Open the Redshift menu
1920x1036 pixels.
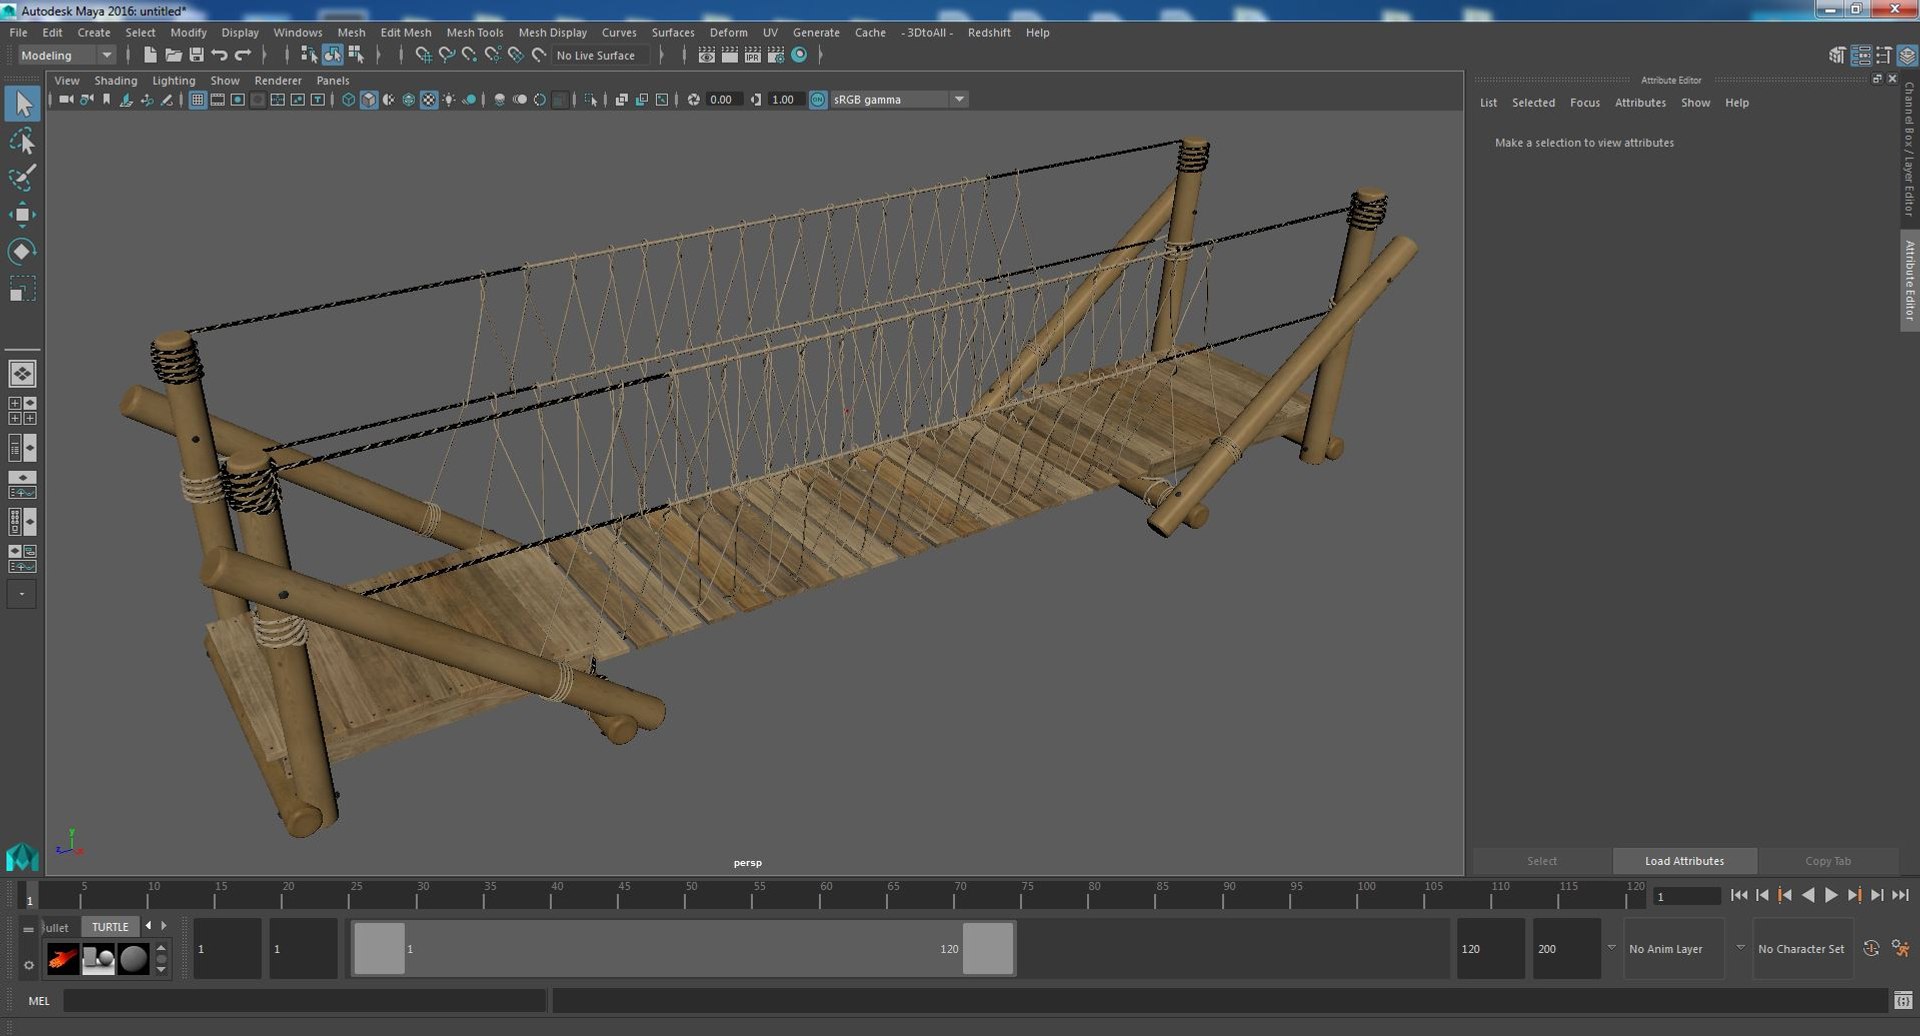pyautogui.click(x=989, y=32)
